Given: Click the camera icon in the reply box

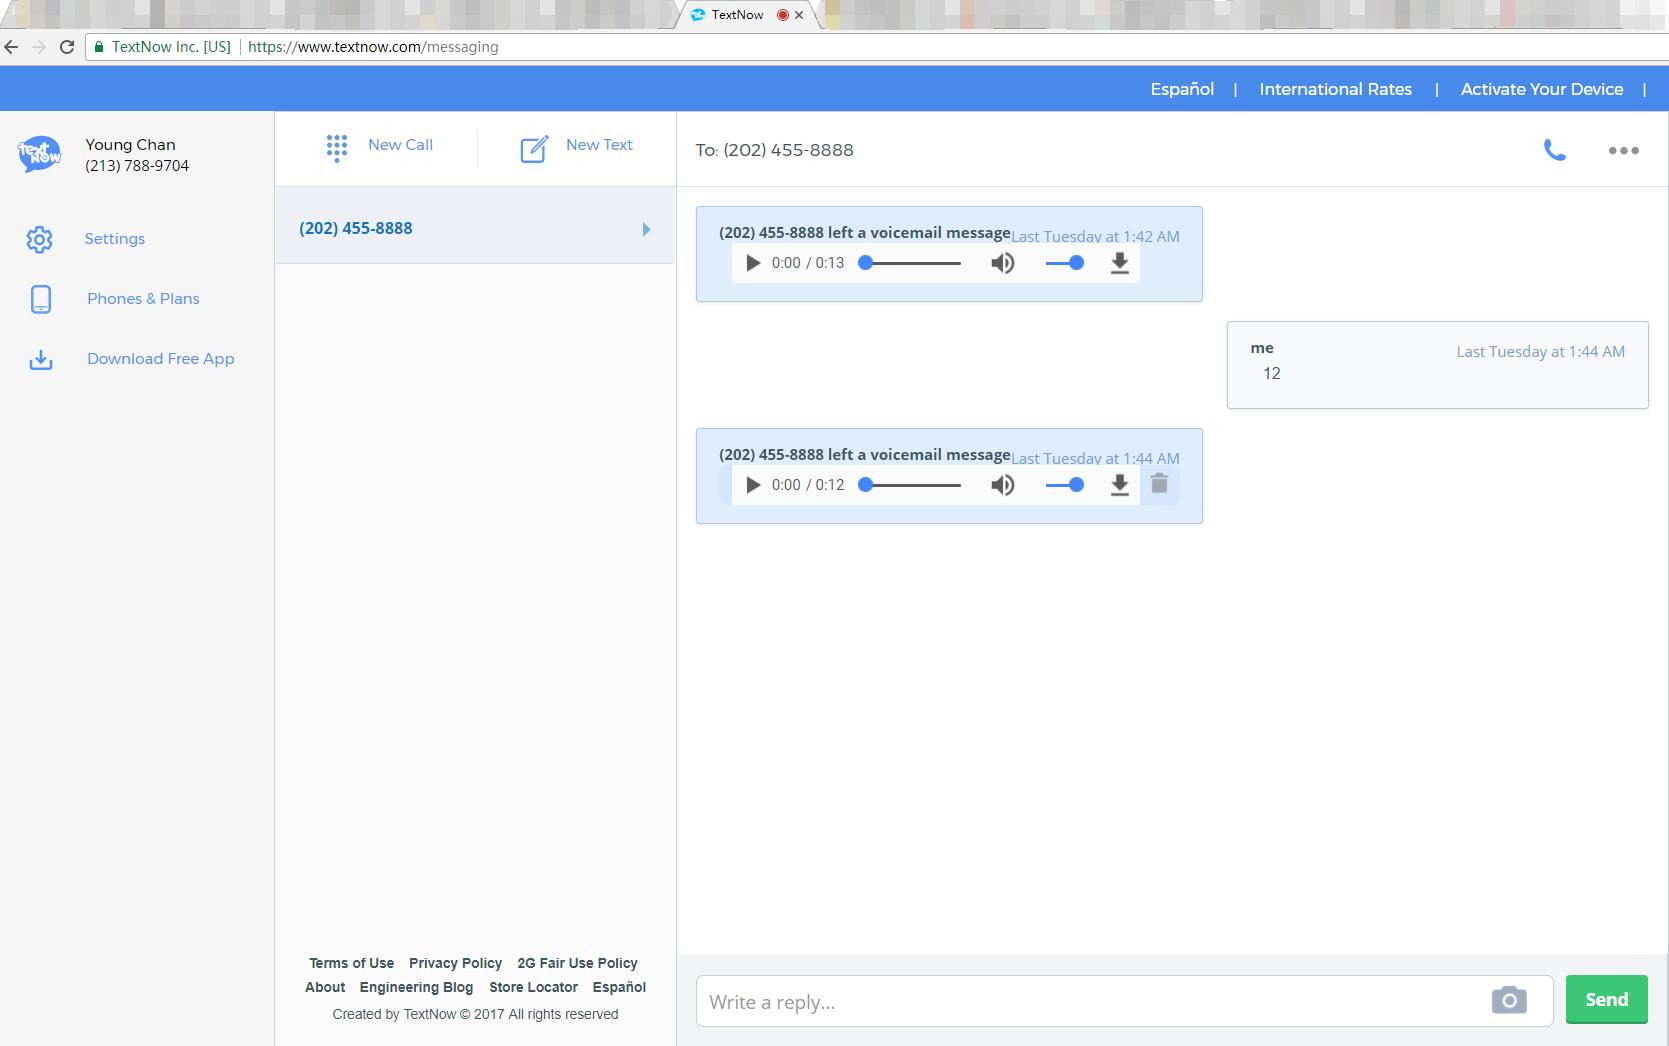Looking at the screenshot, I should tap(1508, 1000).
